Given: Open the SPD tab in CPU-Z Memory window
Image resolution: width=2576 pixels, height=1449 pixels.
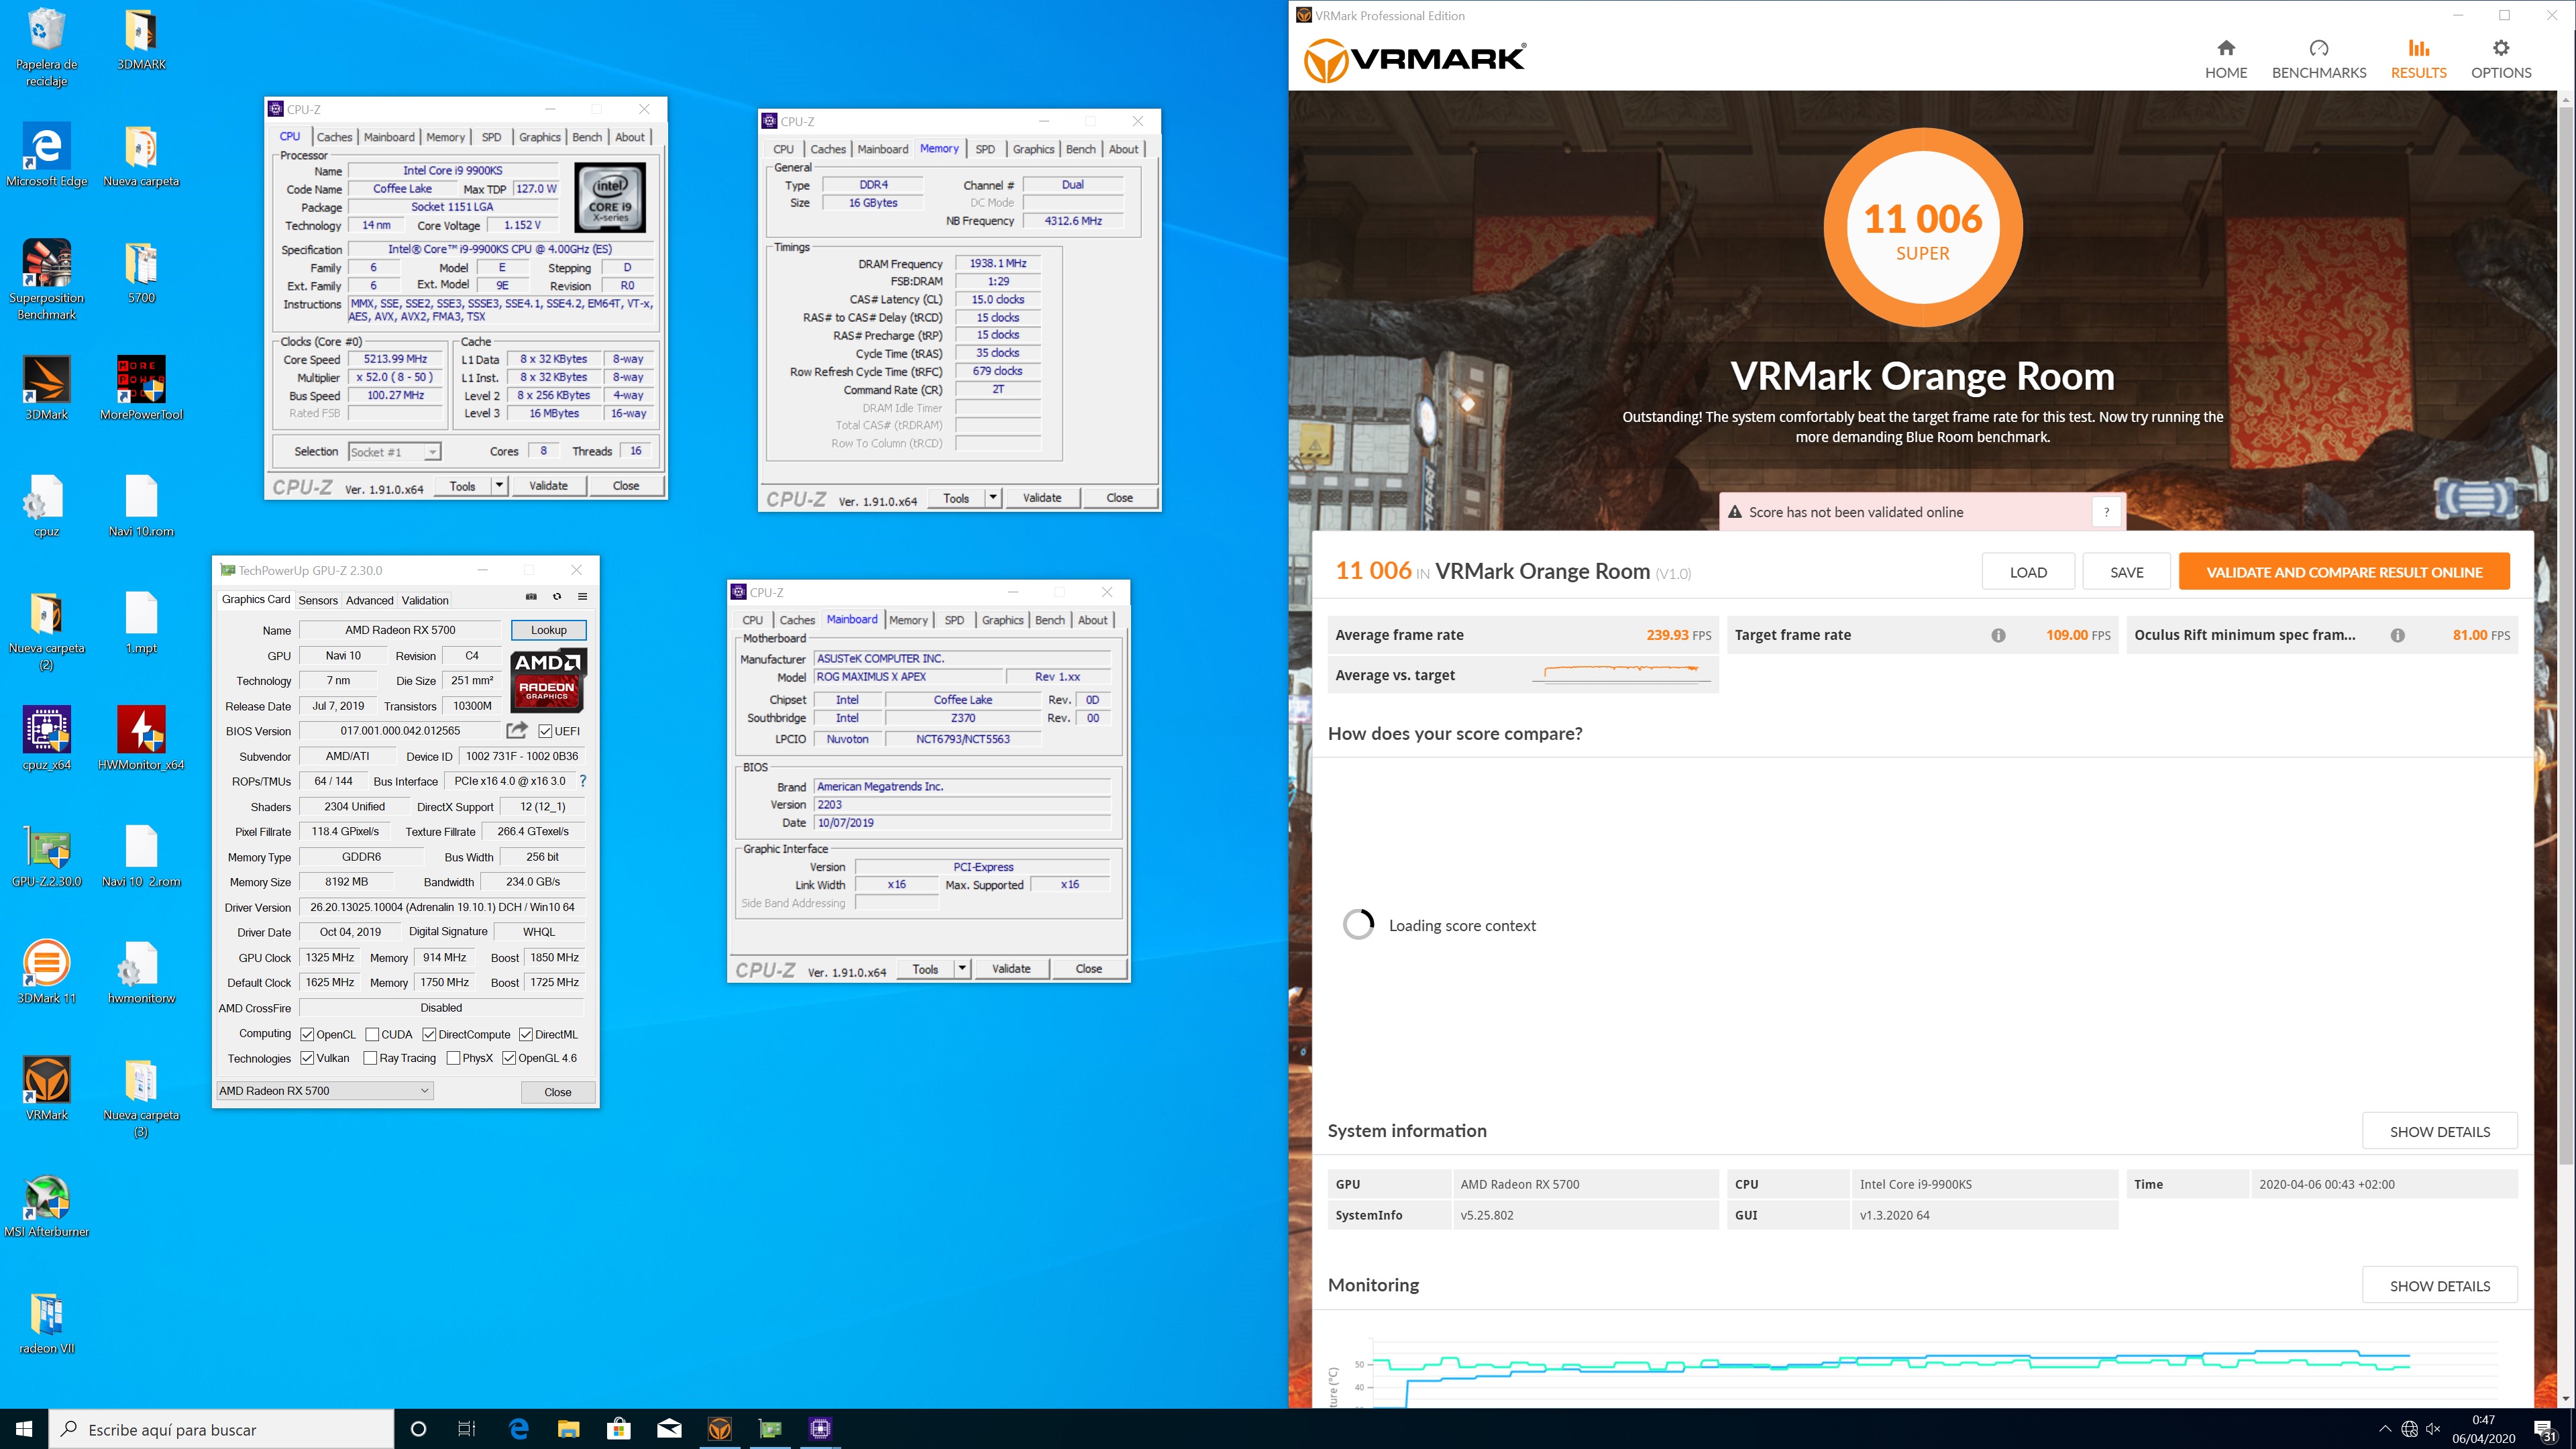Looking at the screenshot, I should (985, 149).
